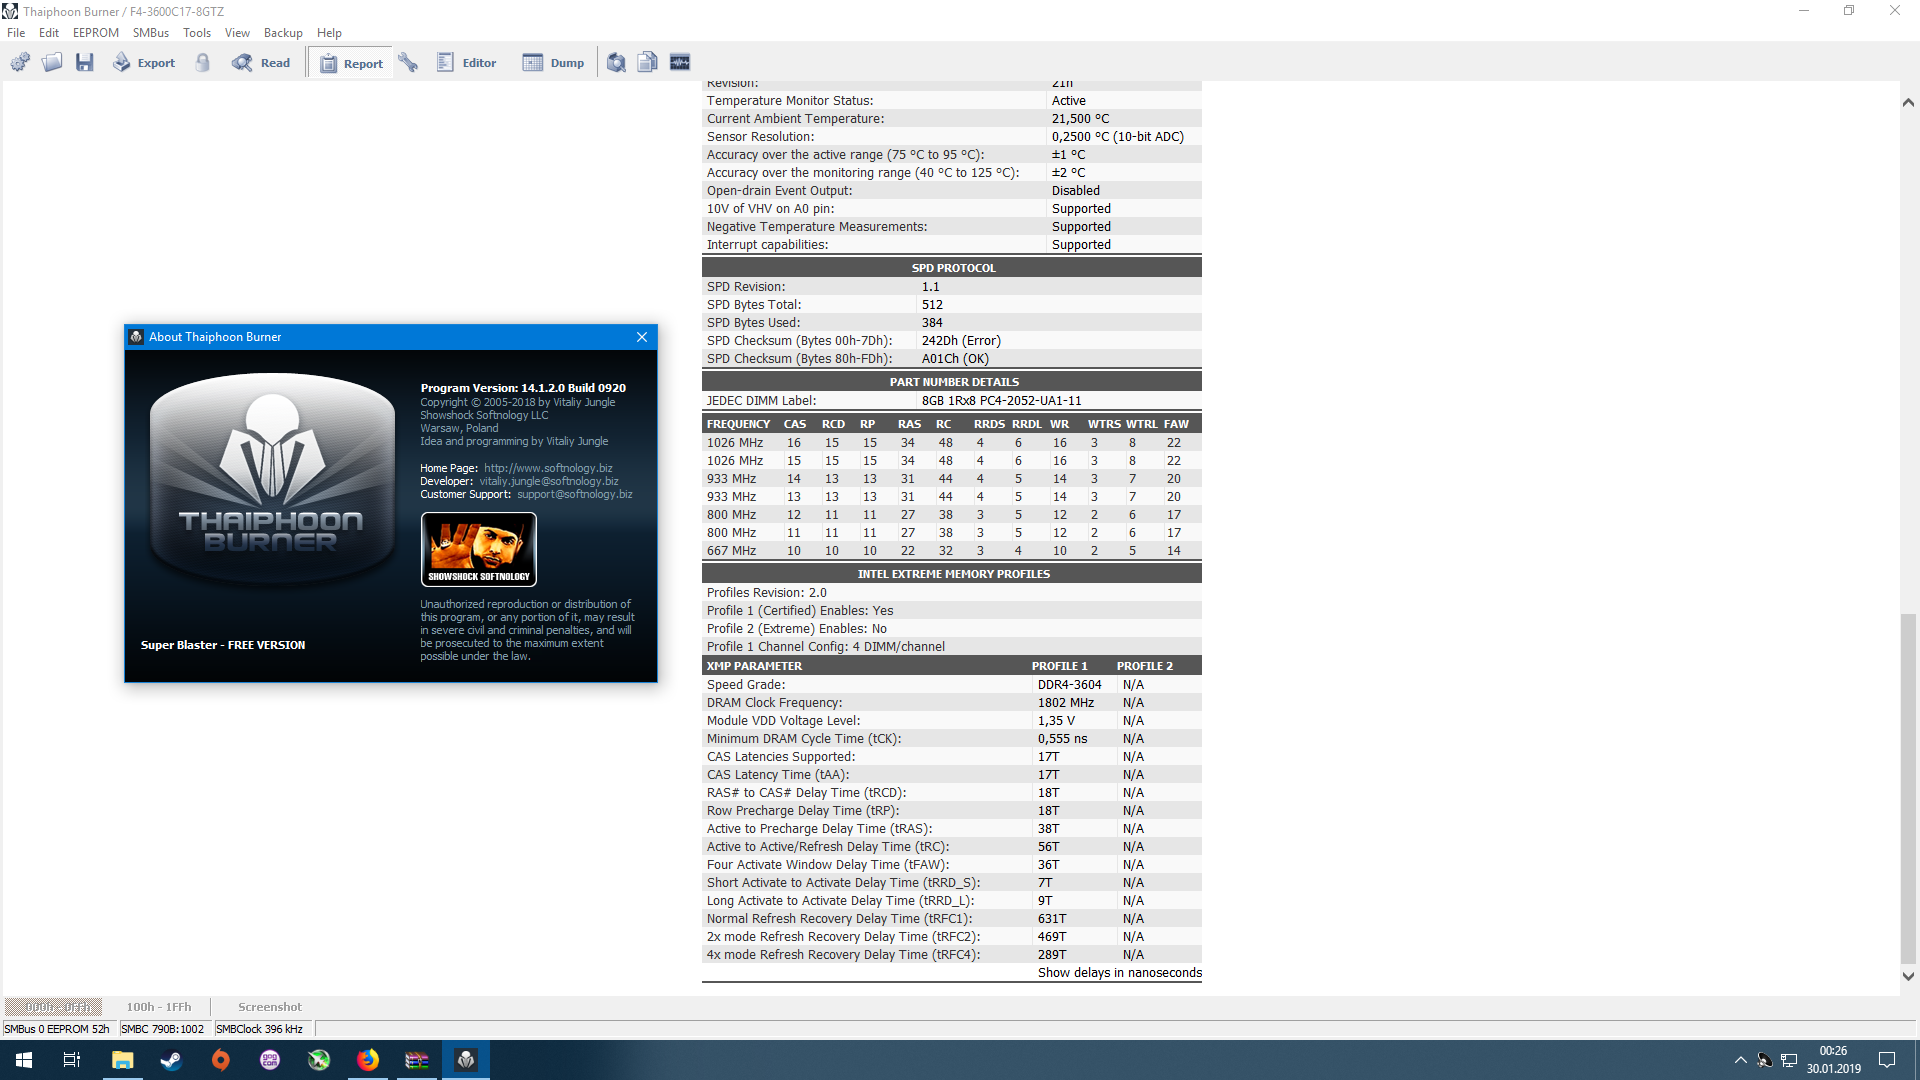This screenshot has width=1920, height=1080.
Task: Open the Export dialog from the toolbar
Action: (143, 62)
